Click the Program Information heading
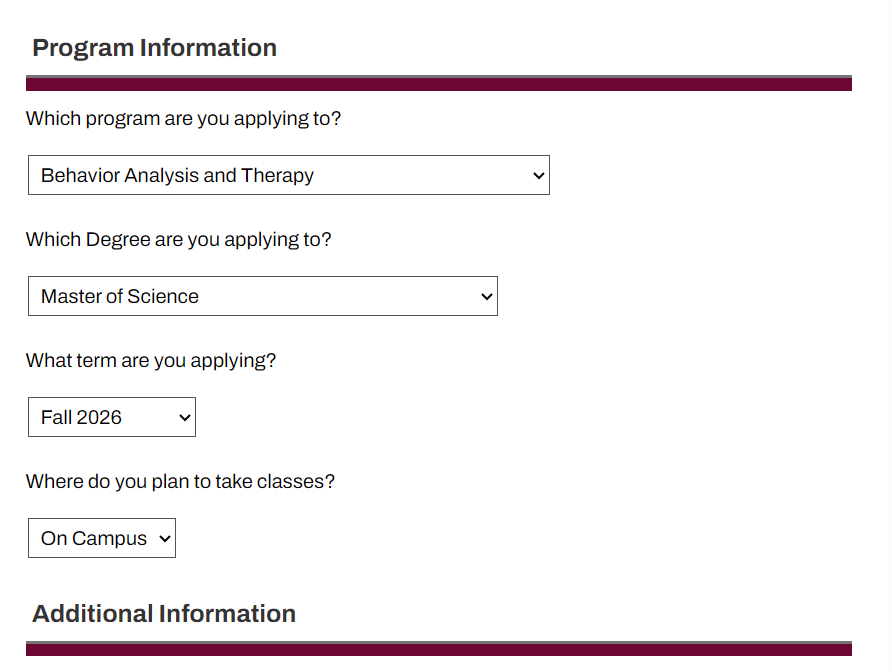The image size is (892, 672). pyautogui.click(x=154, y=47)
